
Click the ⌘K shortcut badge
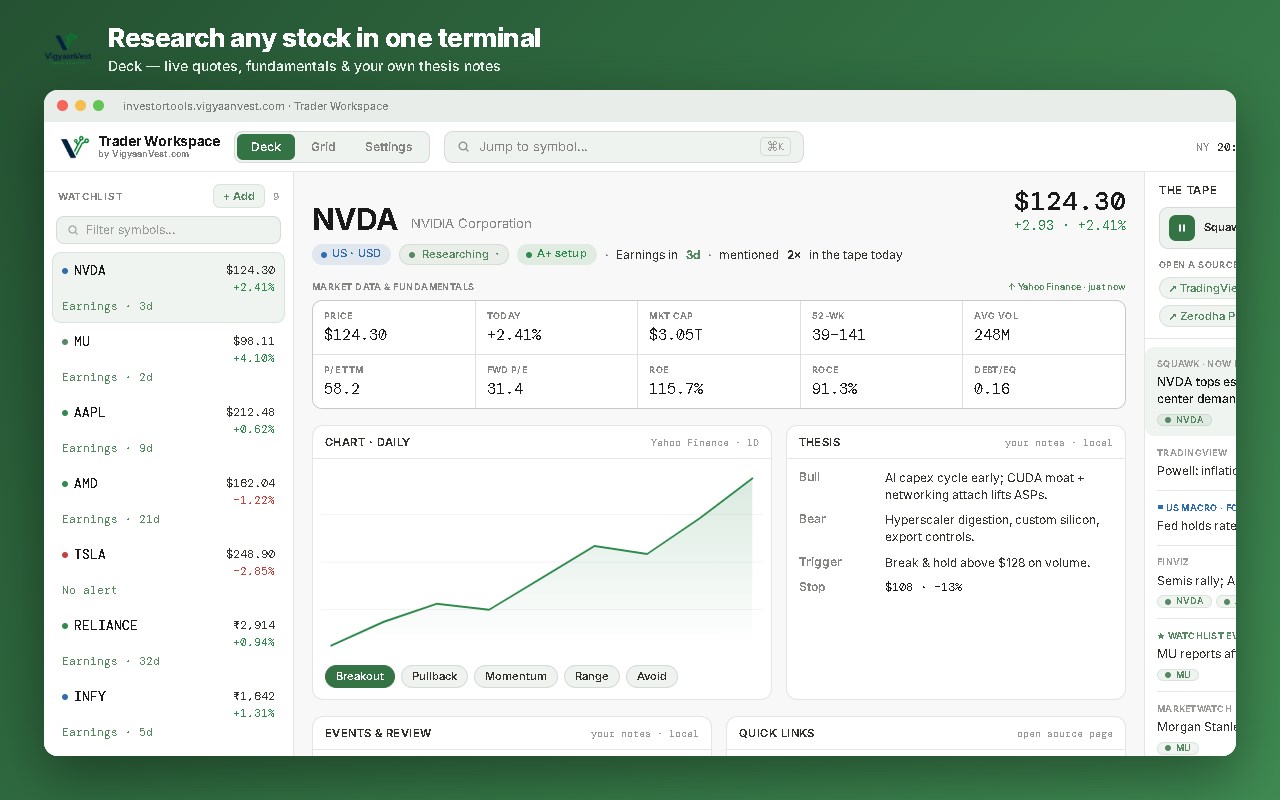click(x=775, y=147)
